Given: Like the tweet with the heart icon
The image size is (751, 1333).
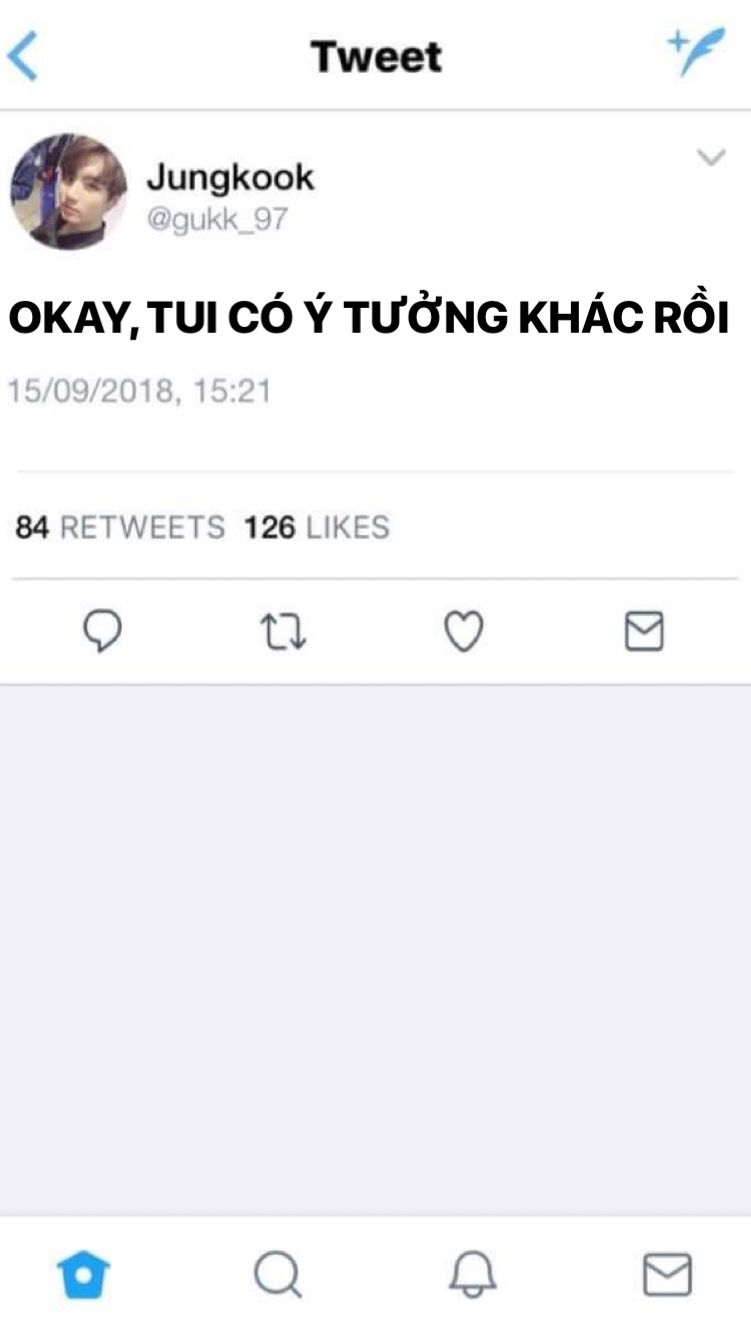Looking at the screenshot, I should pyautogui.click(x=463, y=632).
